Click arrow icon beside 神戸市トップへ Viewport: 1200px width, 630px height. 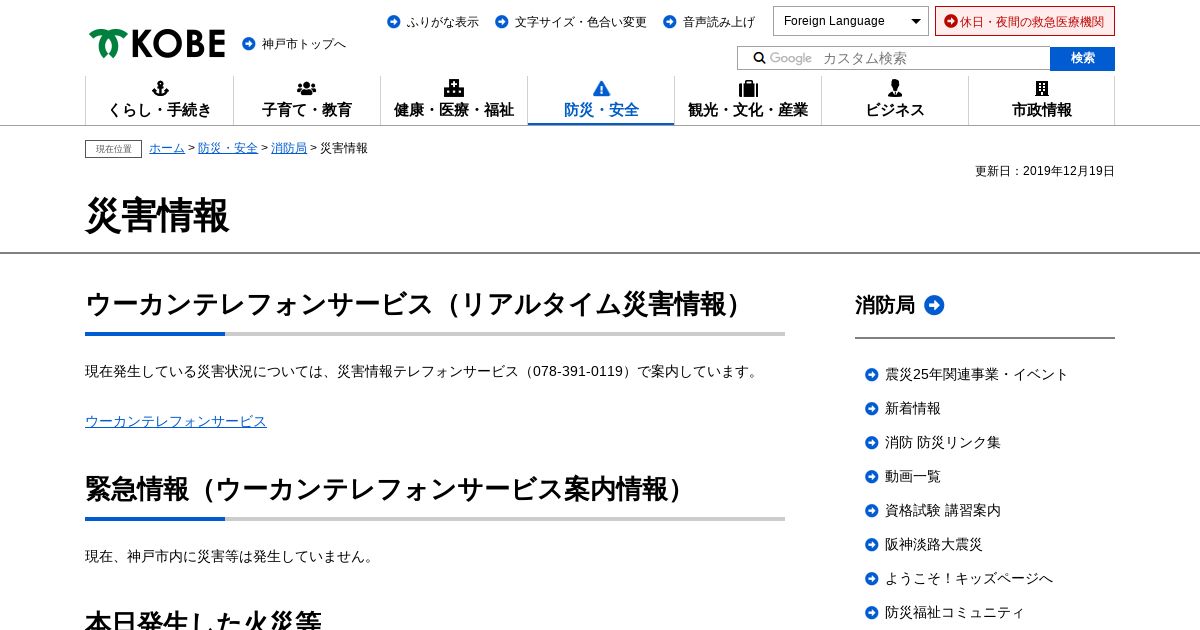point(249,44)
